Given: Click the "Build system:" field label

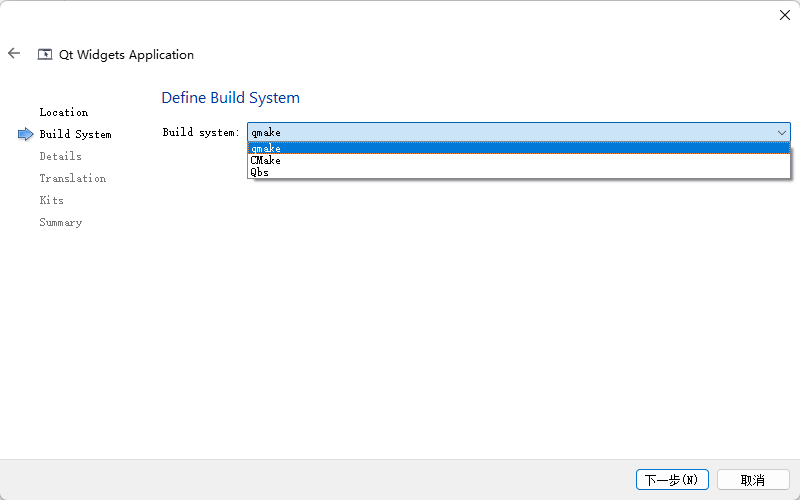Looking at the screenshot, I should pyautogui.click(x=200, y=132).
